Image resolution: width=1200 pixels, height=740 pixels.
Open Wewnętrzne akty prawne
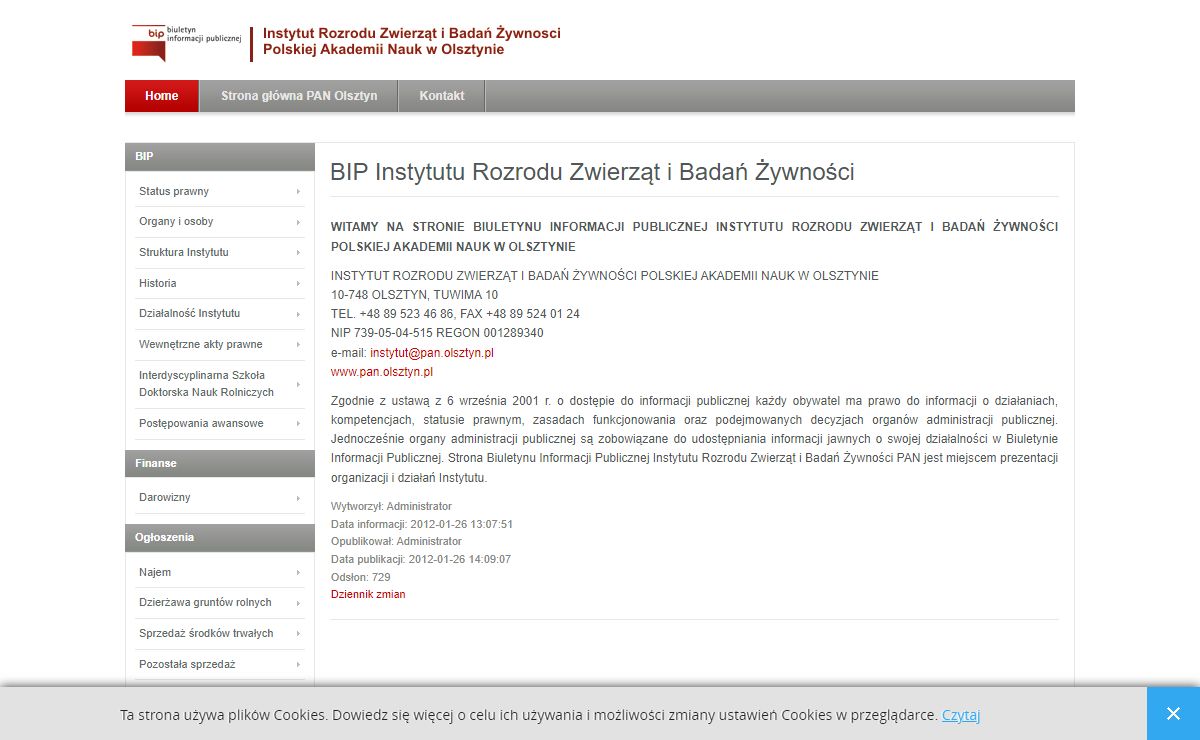pos(220,344)
